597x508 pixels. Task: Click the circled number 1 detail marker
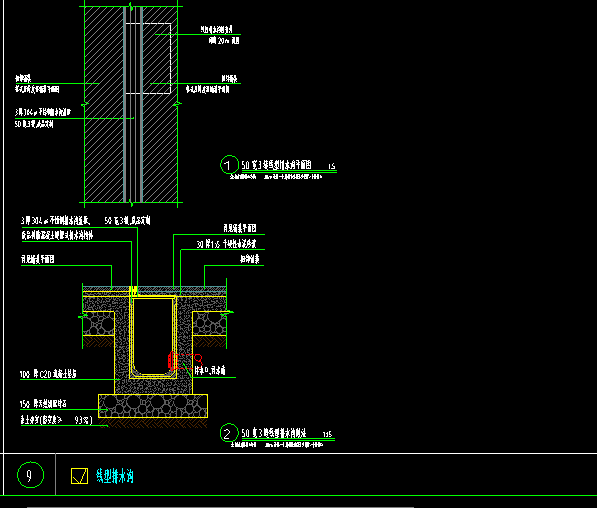pyautogui.click(x=229, y=165)
